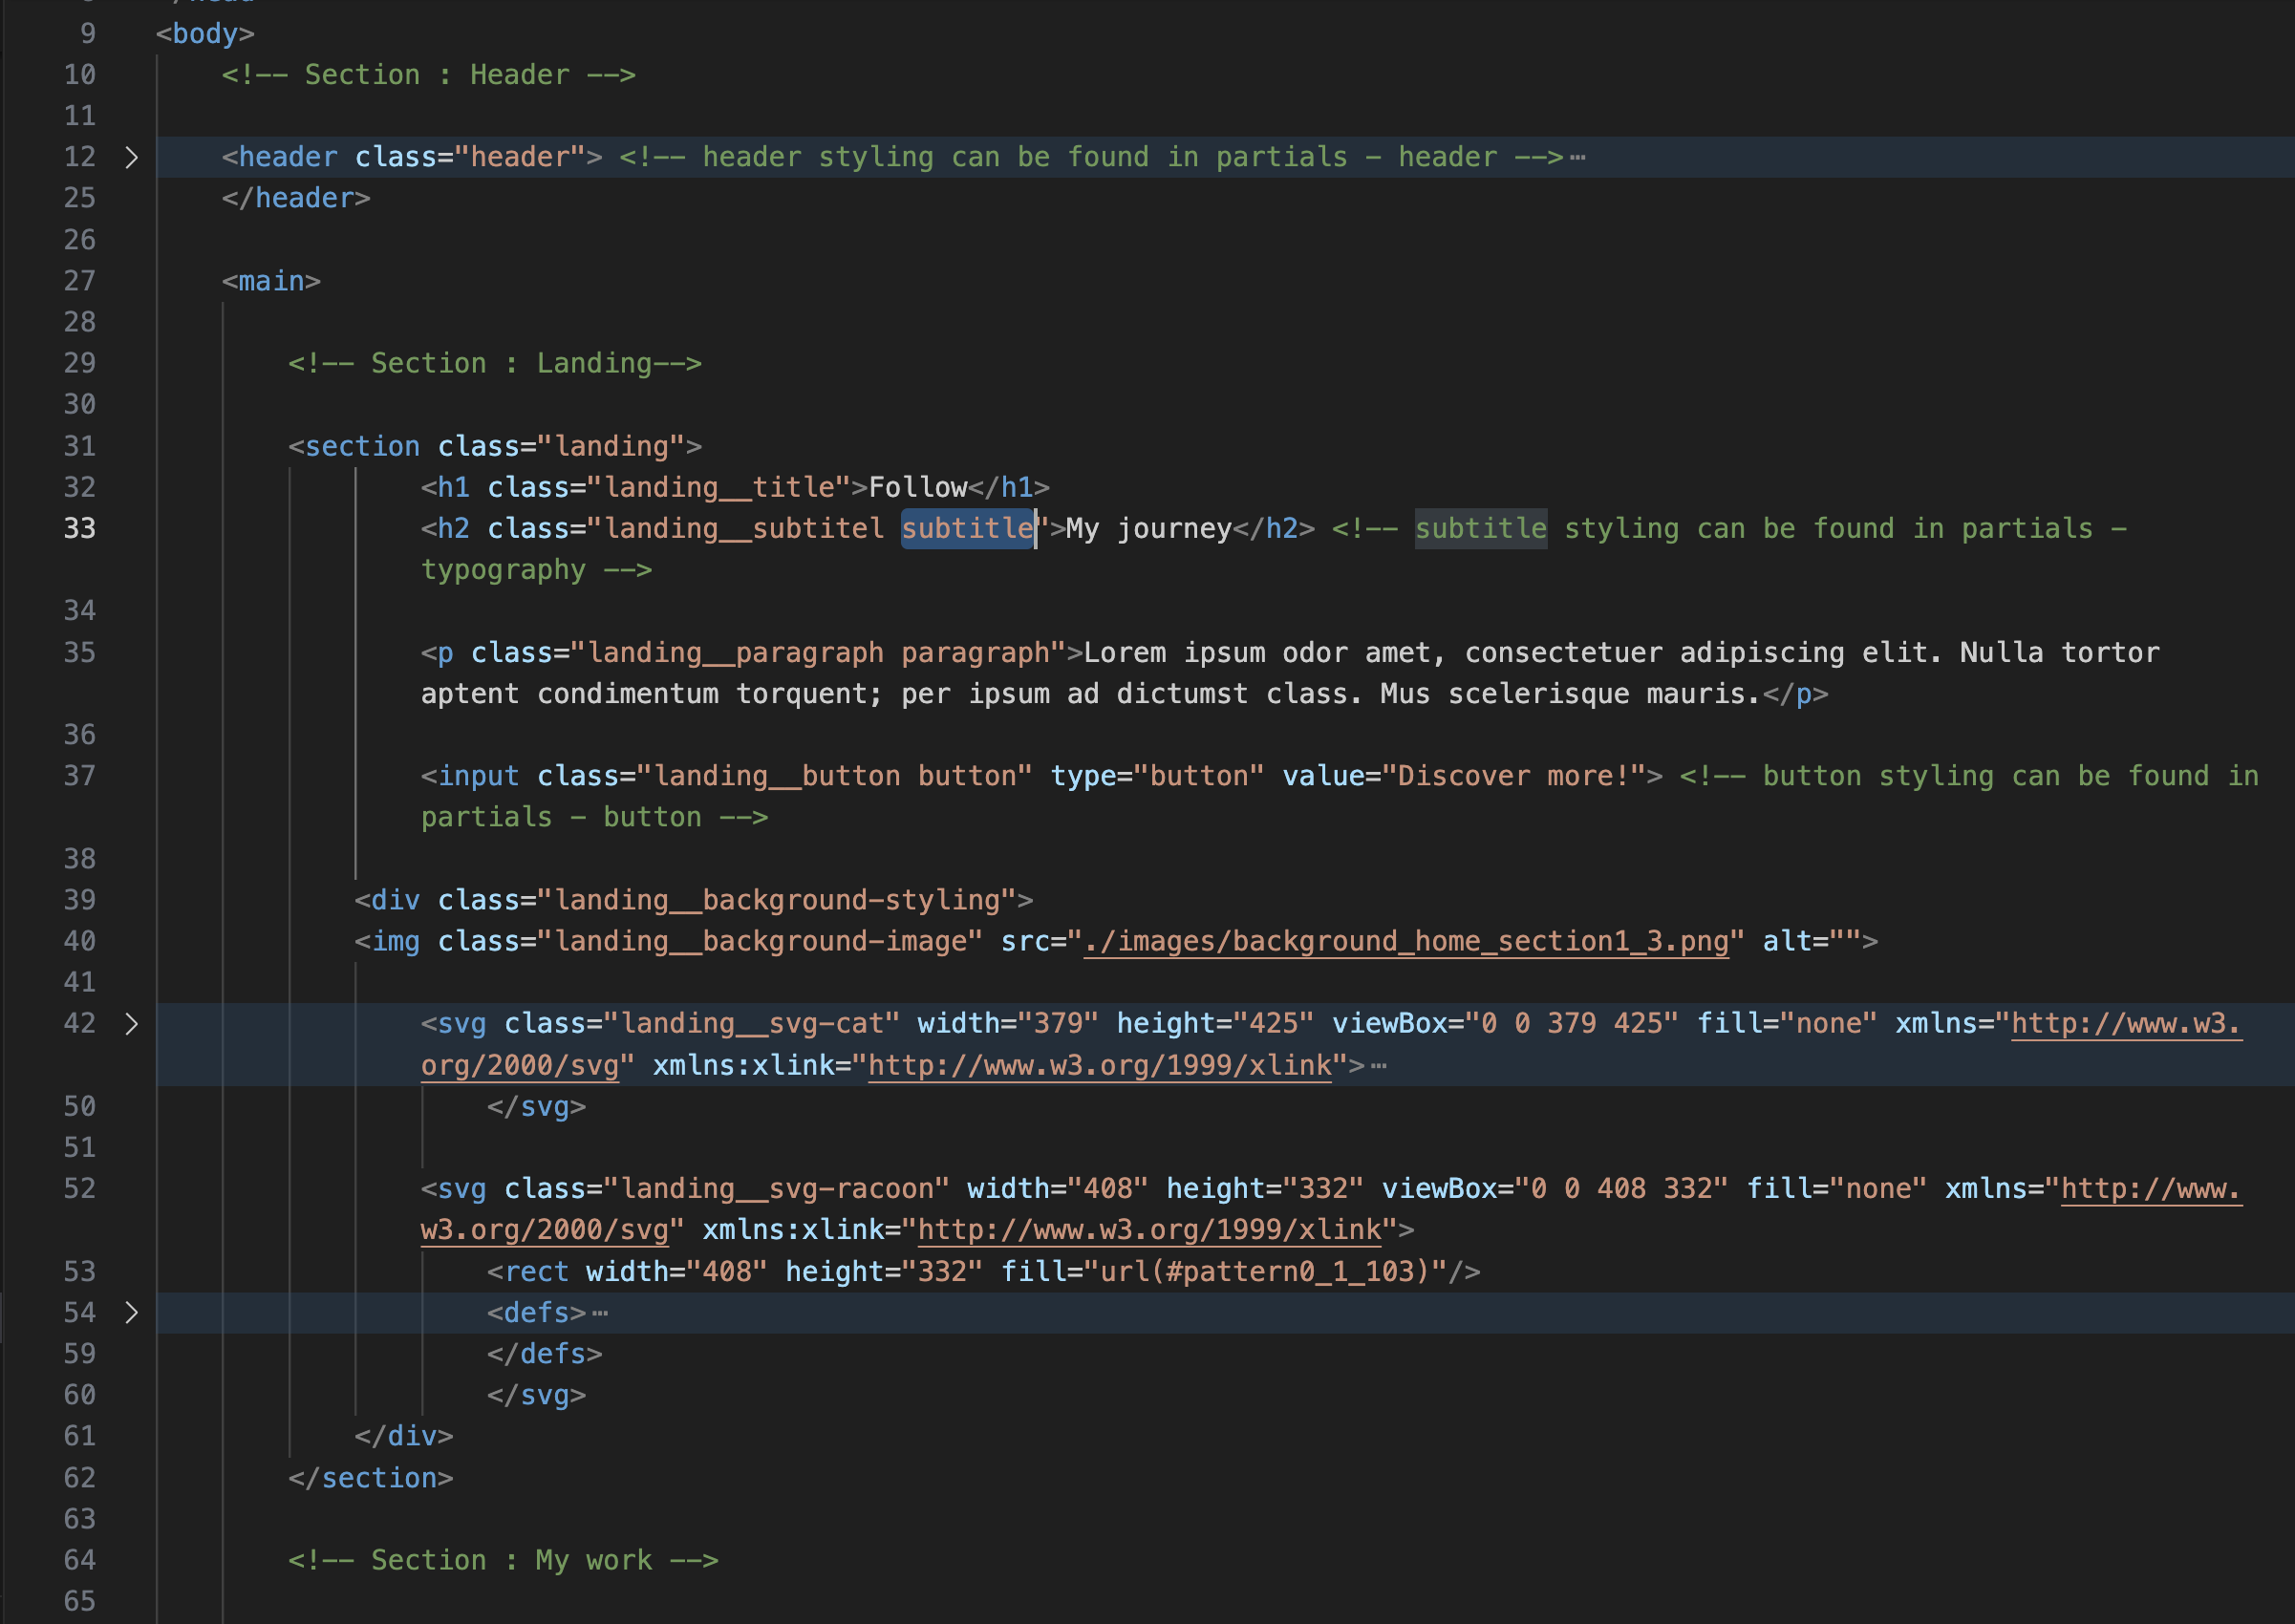Click the selected word subtitle in the h2 class
This screenshot has height=1624, width=2295.
point(967,528)
